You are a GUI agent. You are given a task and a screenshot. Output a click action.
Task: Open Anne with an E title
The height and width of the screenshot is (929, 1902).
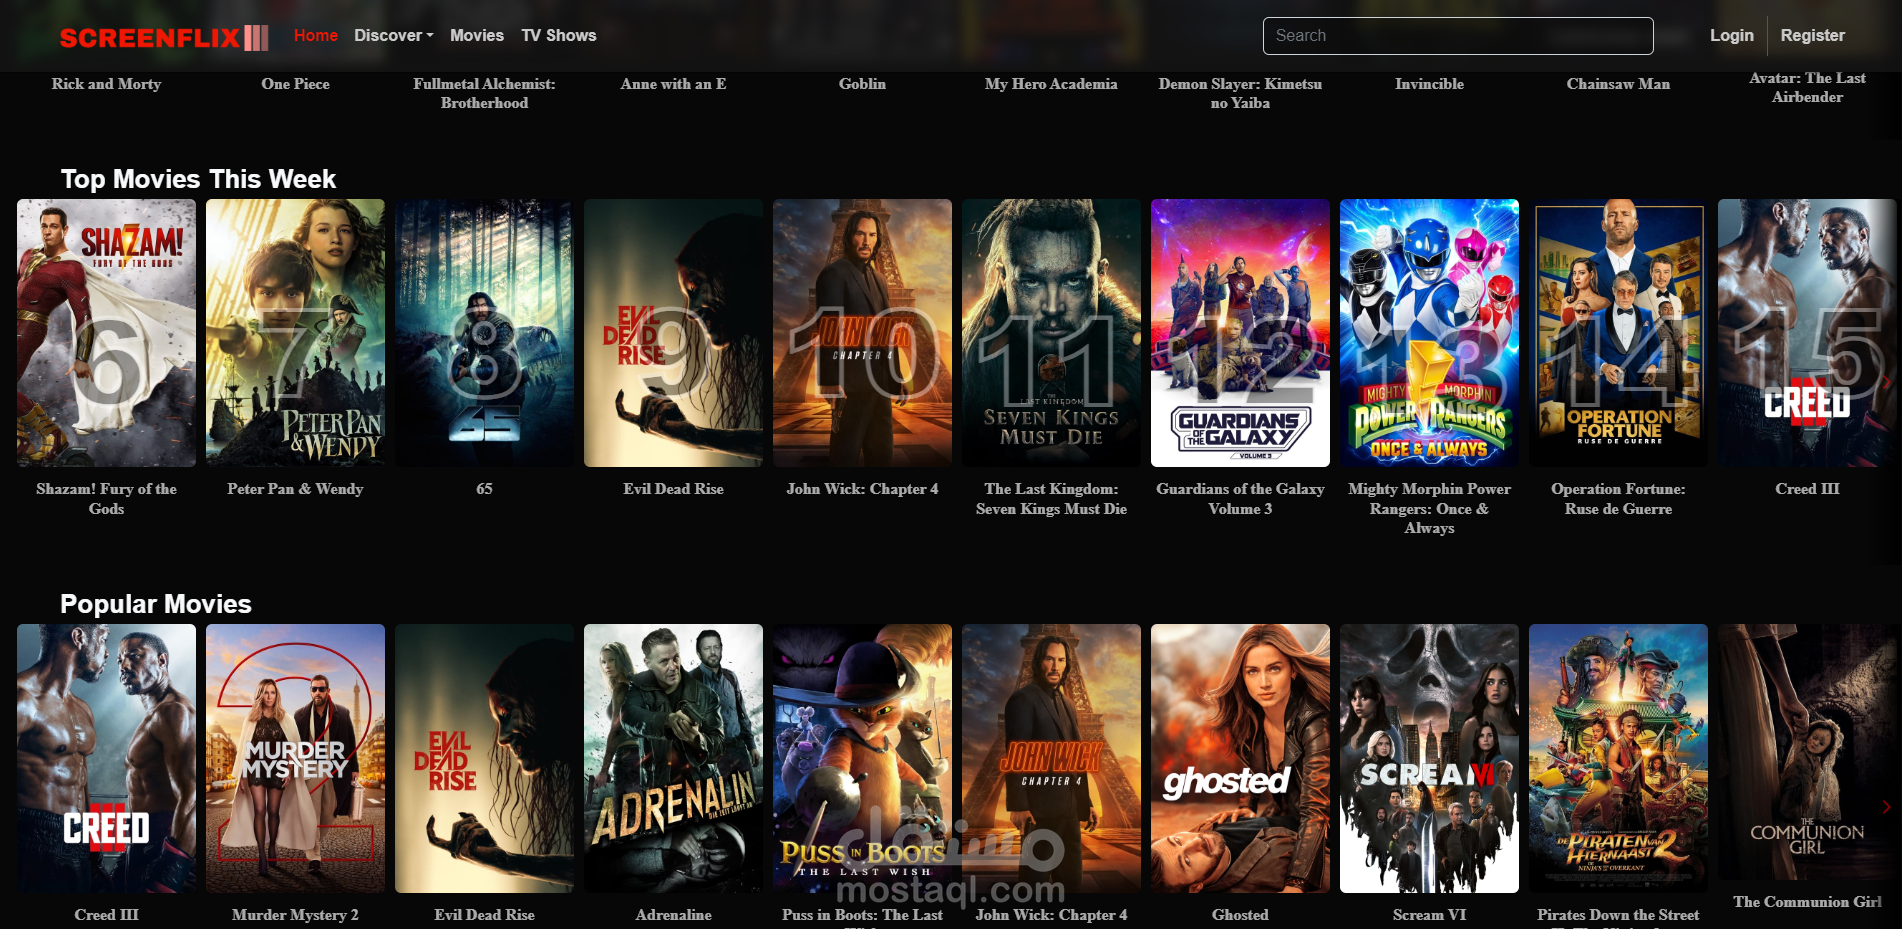[673, 84]
